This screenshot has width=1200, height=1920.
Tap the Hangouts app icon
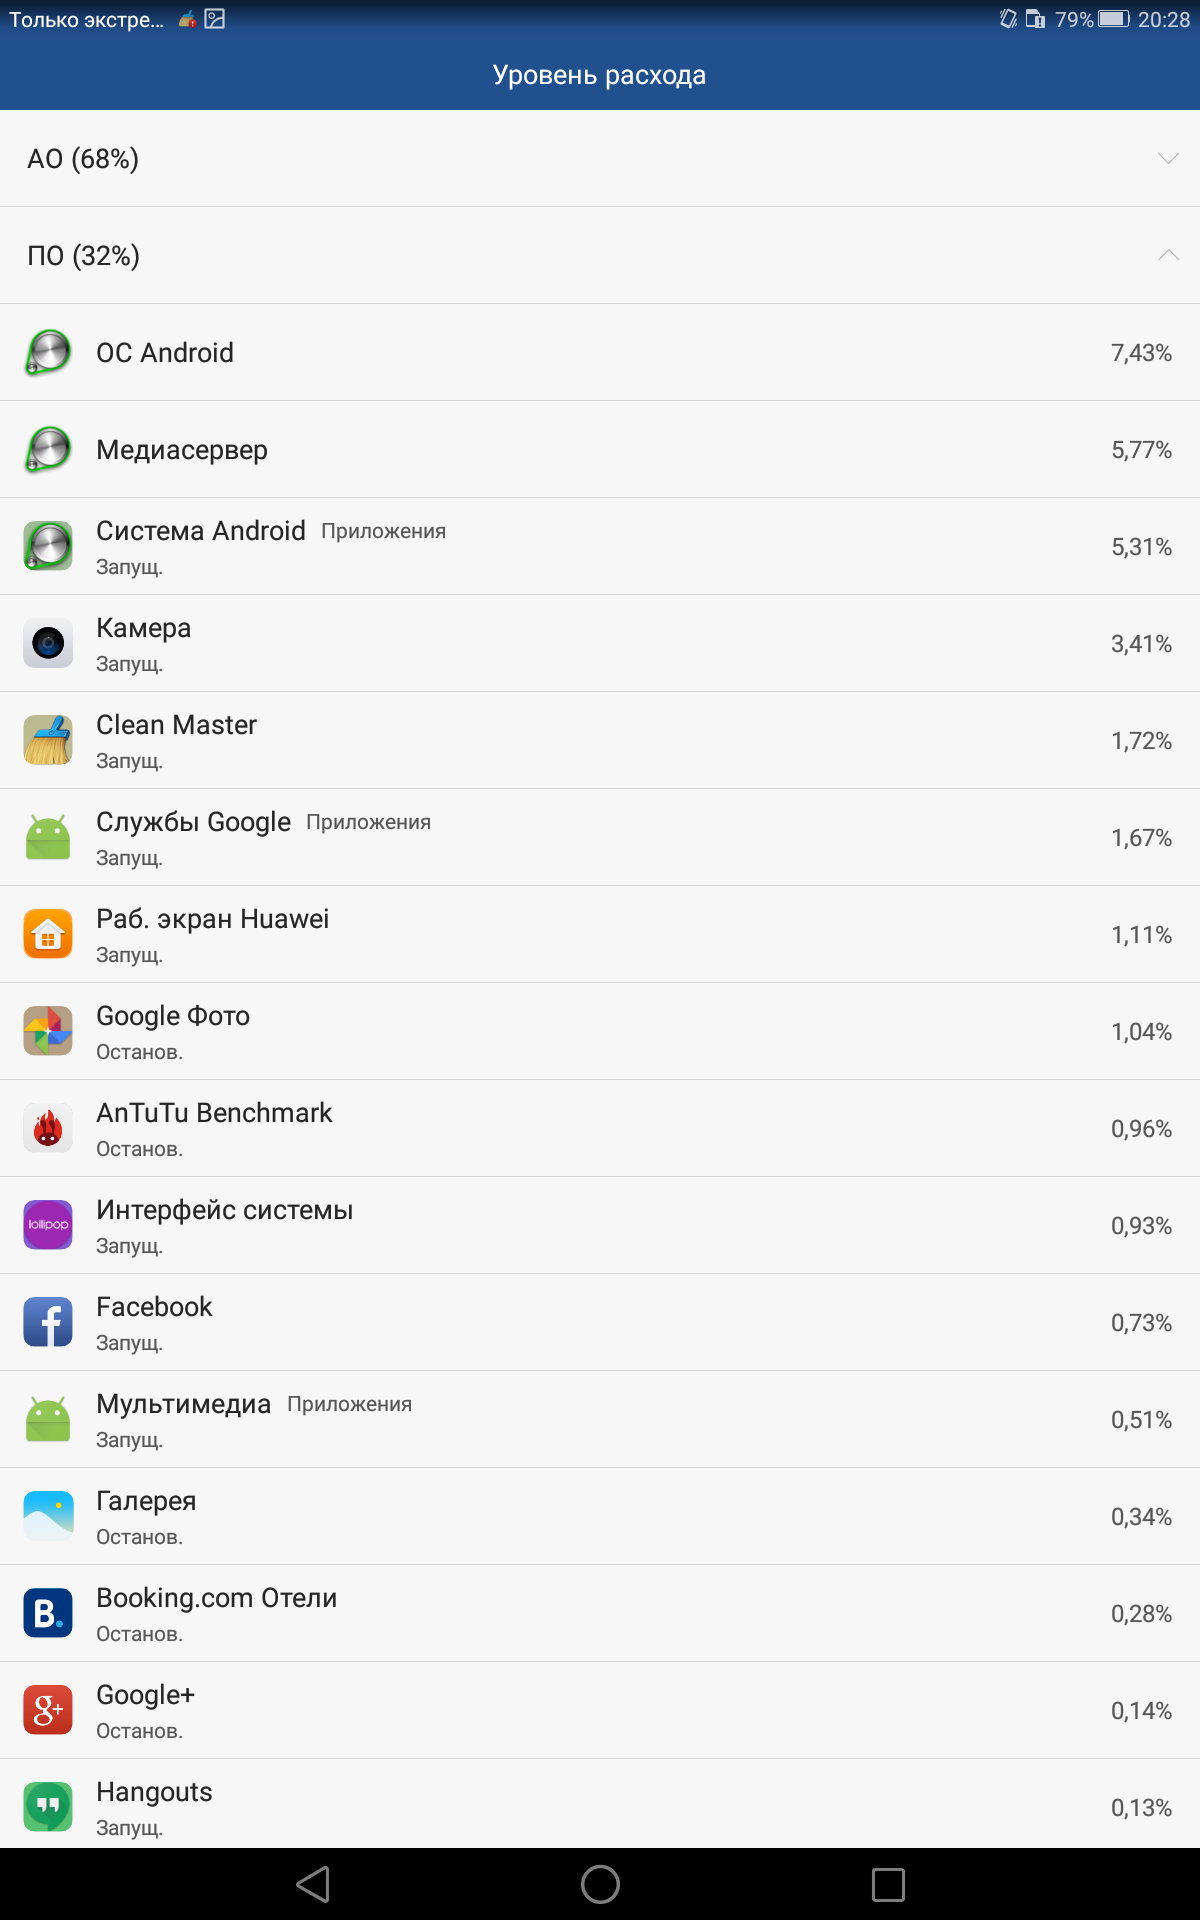coord(48,1807)
